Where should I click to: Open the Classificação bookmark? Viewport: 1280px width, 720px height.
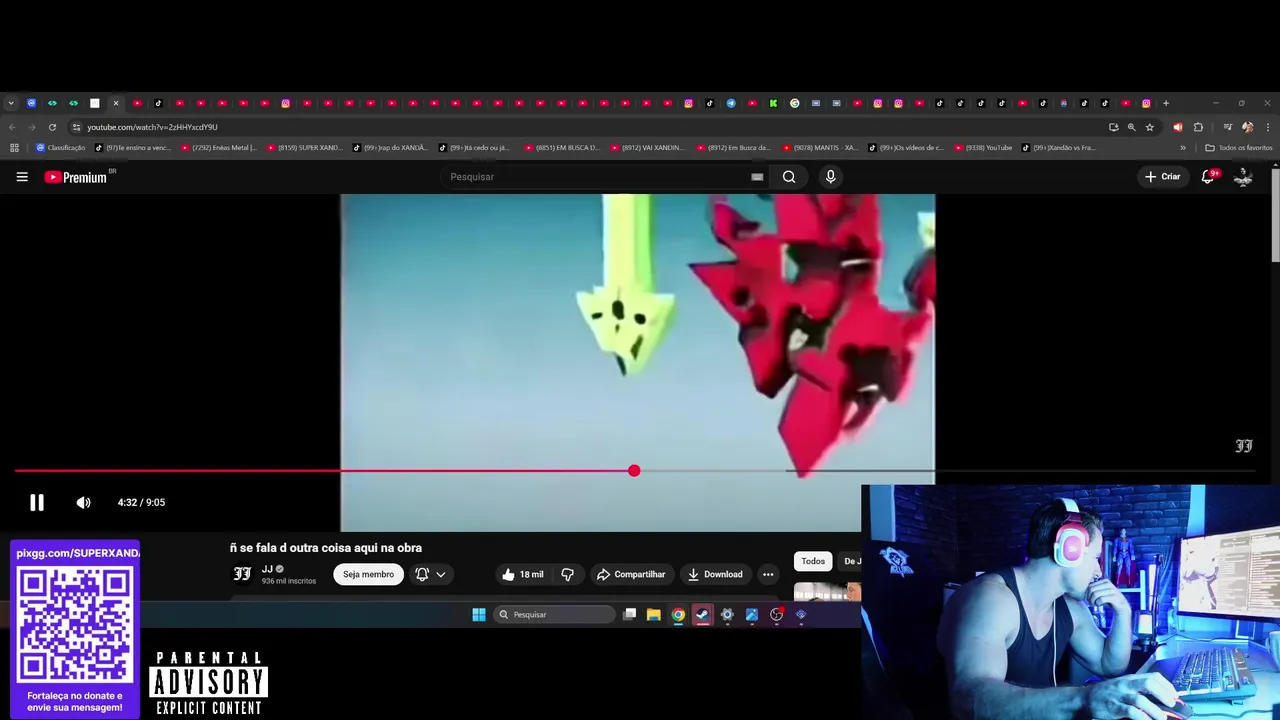click(61, 148)
